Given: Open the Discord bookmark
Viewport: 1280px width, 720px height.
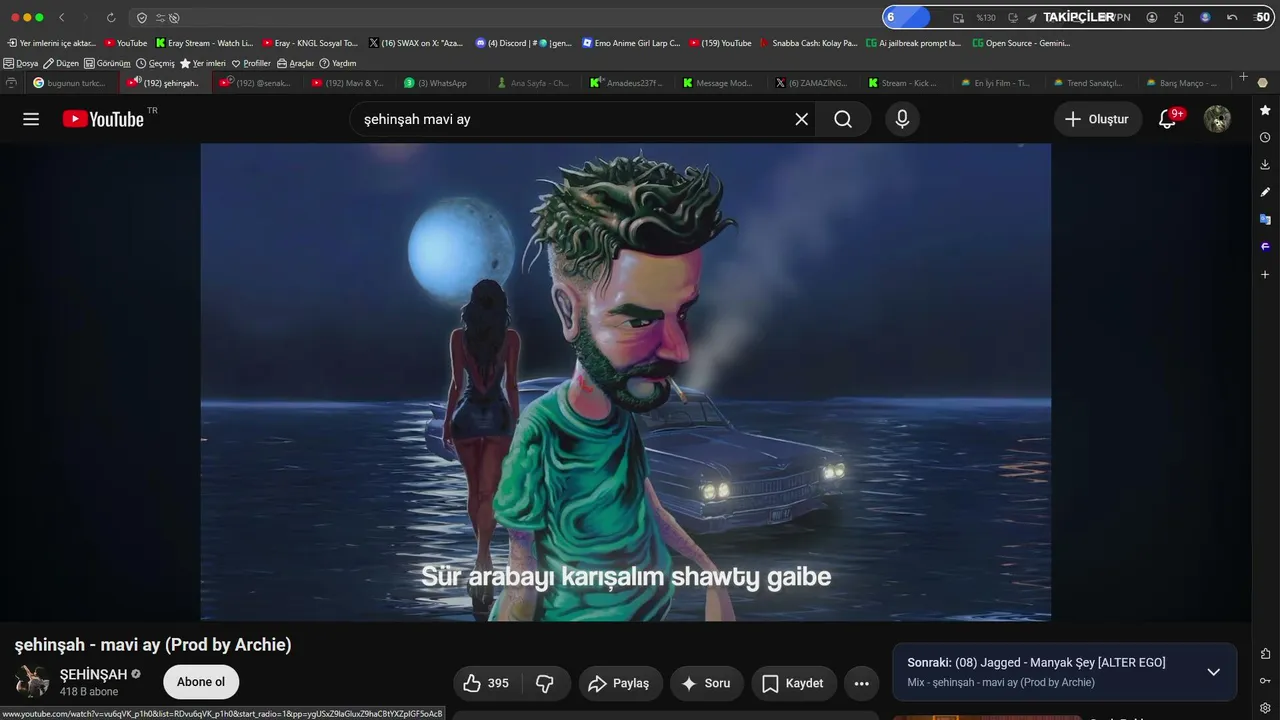Looking at the screenshot, I should point(524,43).
